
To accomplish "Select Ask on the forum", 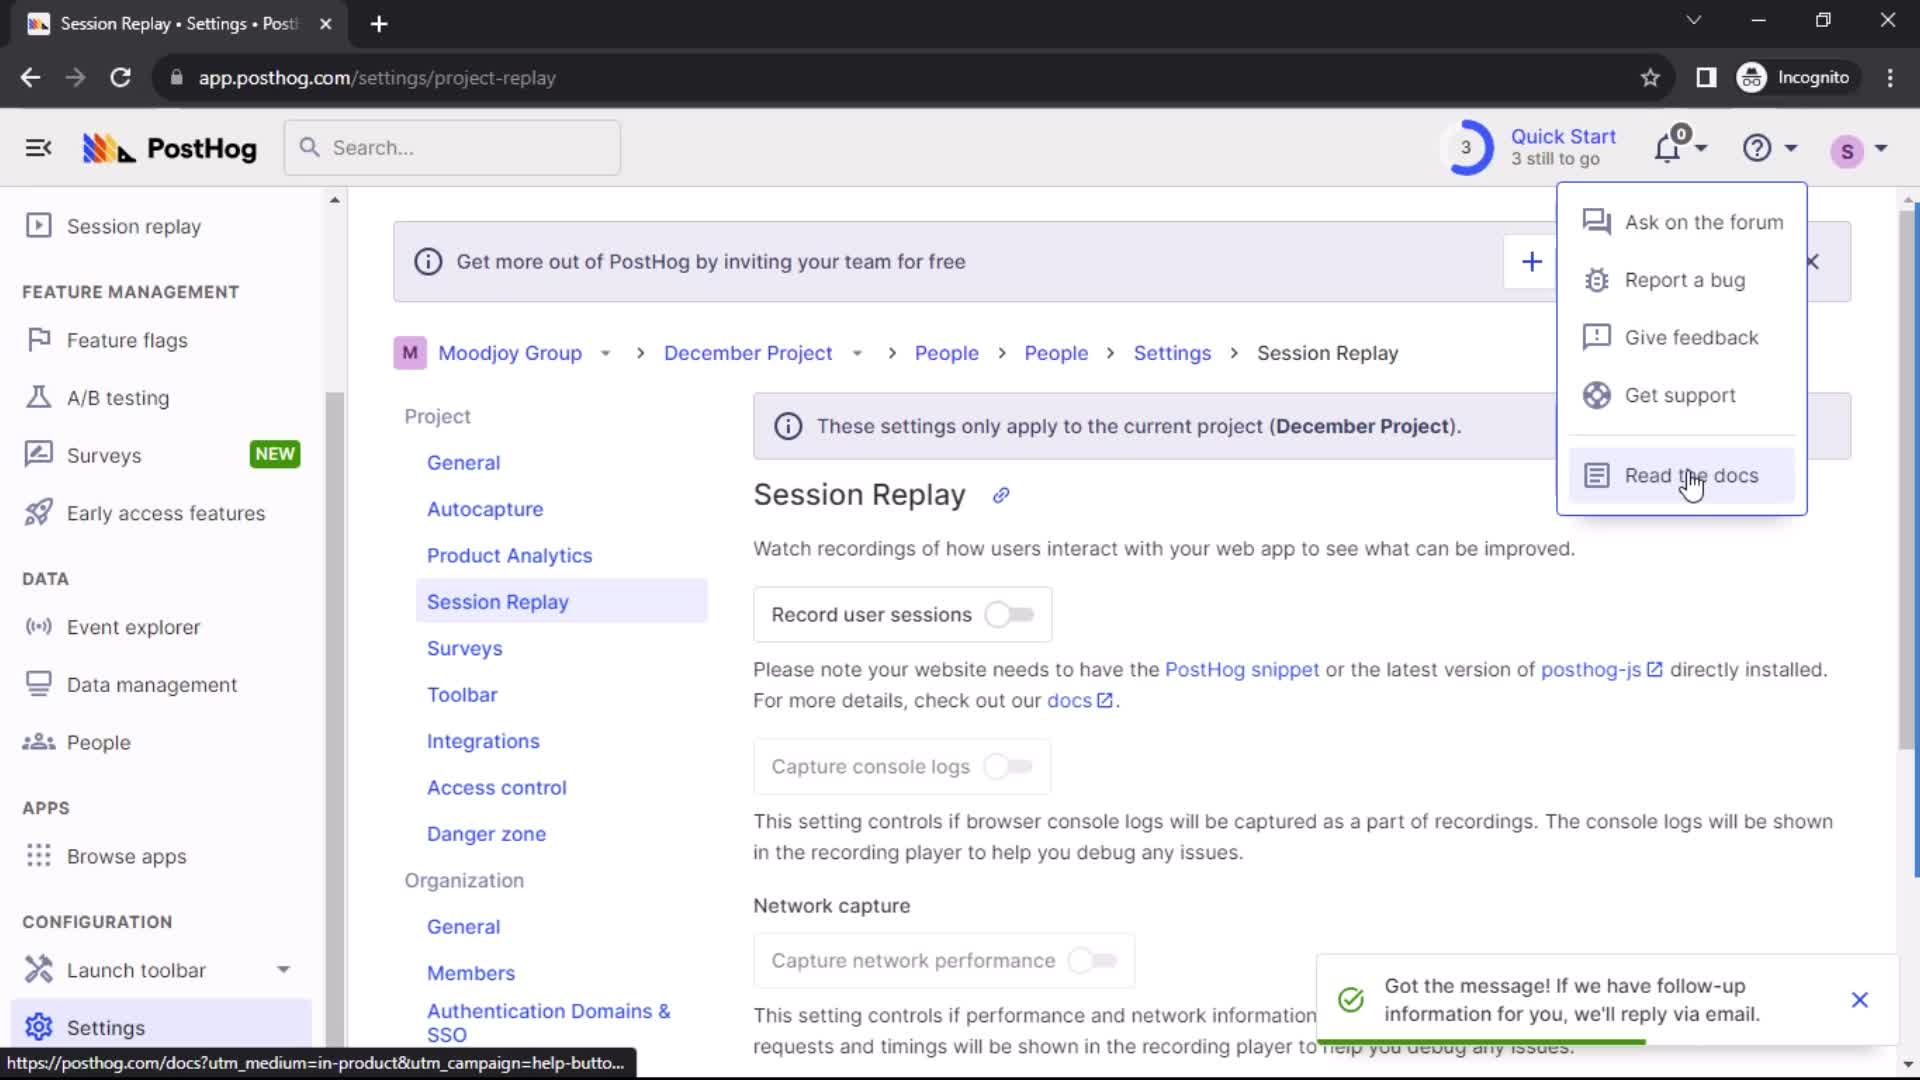I will tap(1682, 222).
